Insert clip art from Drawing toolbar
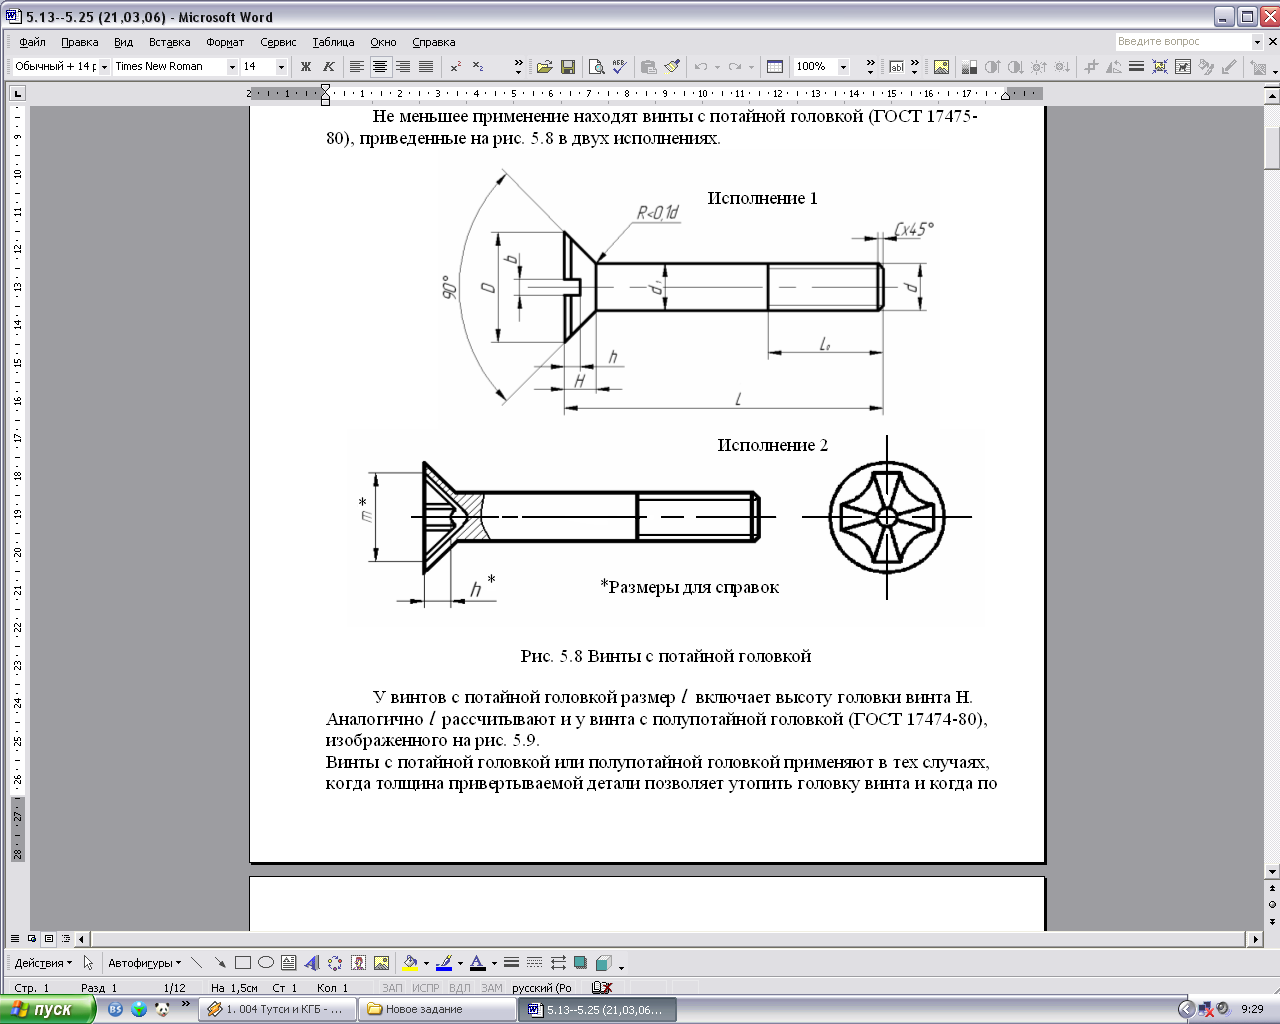1280x1024 pixels. pos(358,963)
